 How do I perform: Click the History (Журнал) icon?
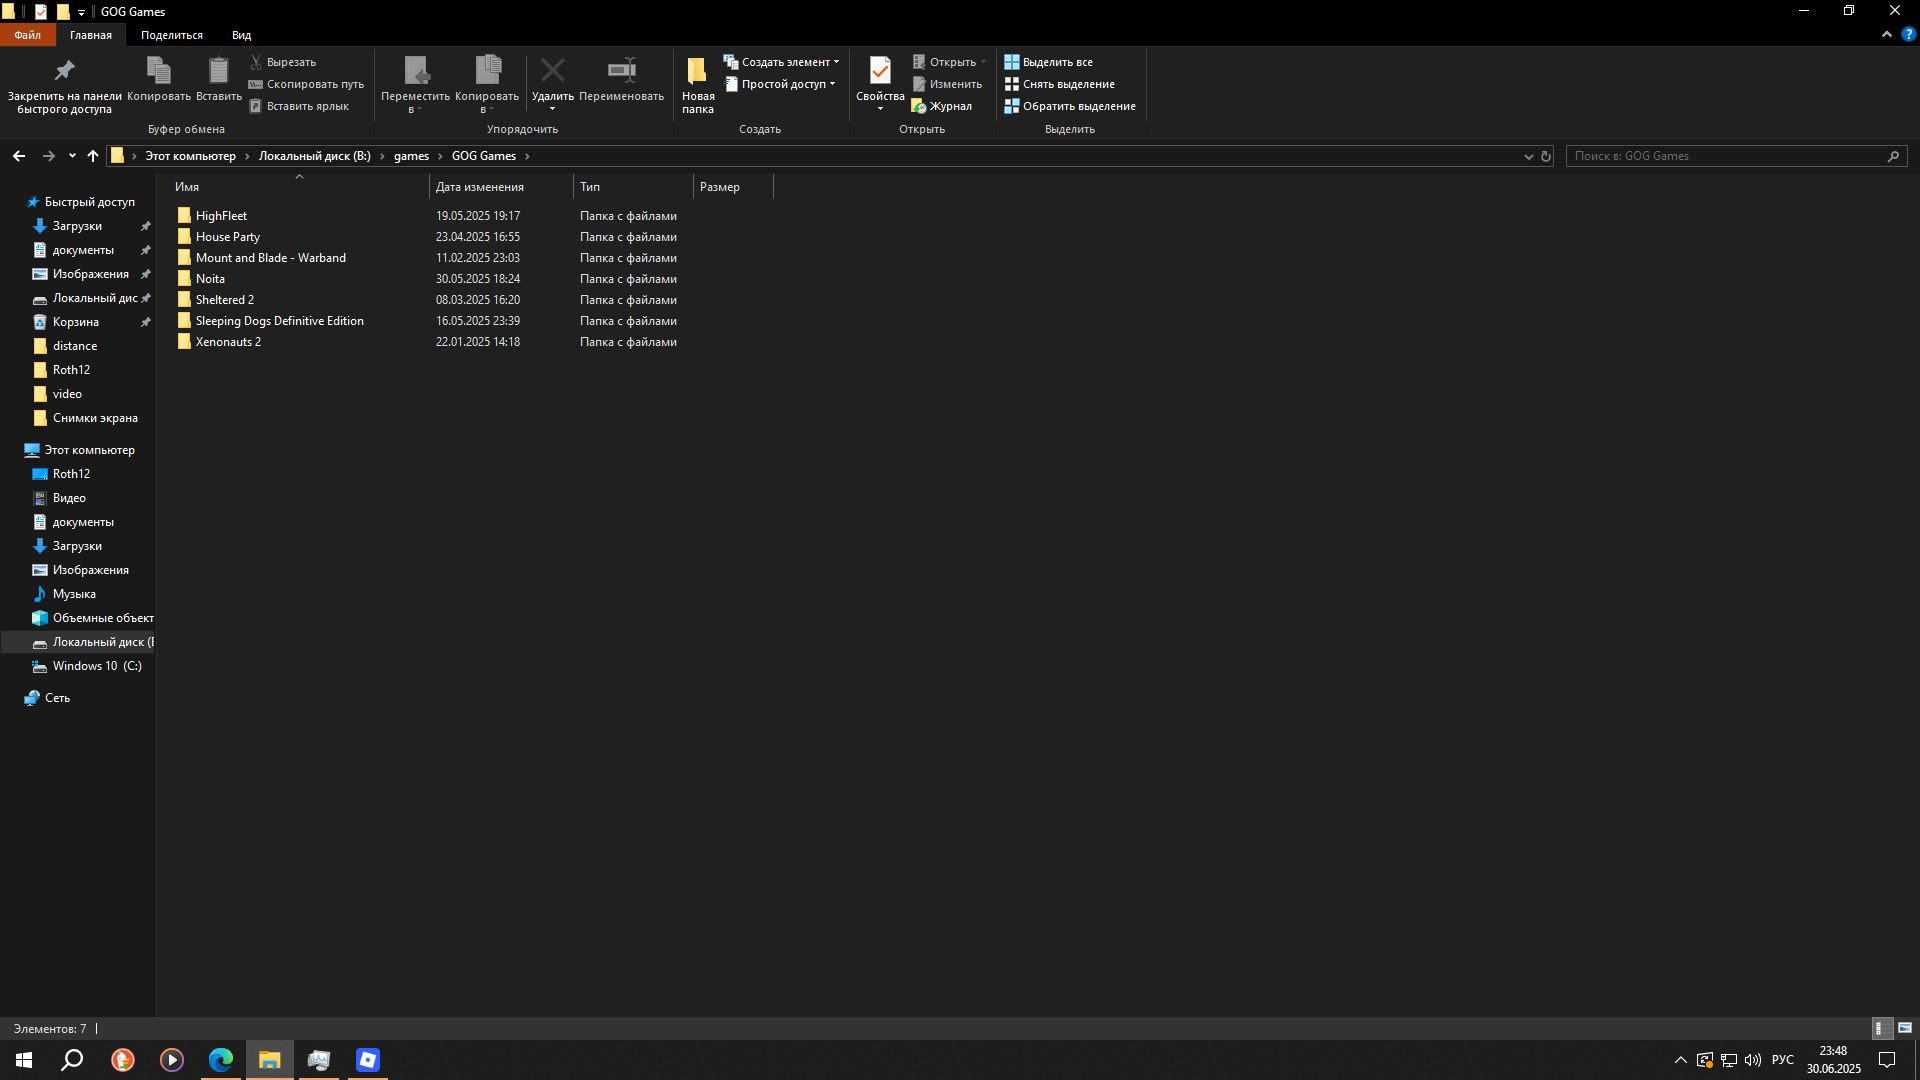pos(919,106)
